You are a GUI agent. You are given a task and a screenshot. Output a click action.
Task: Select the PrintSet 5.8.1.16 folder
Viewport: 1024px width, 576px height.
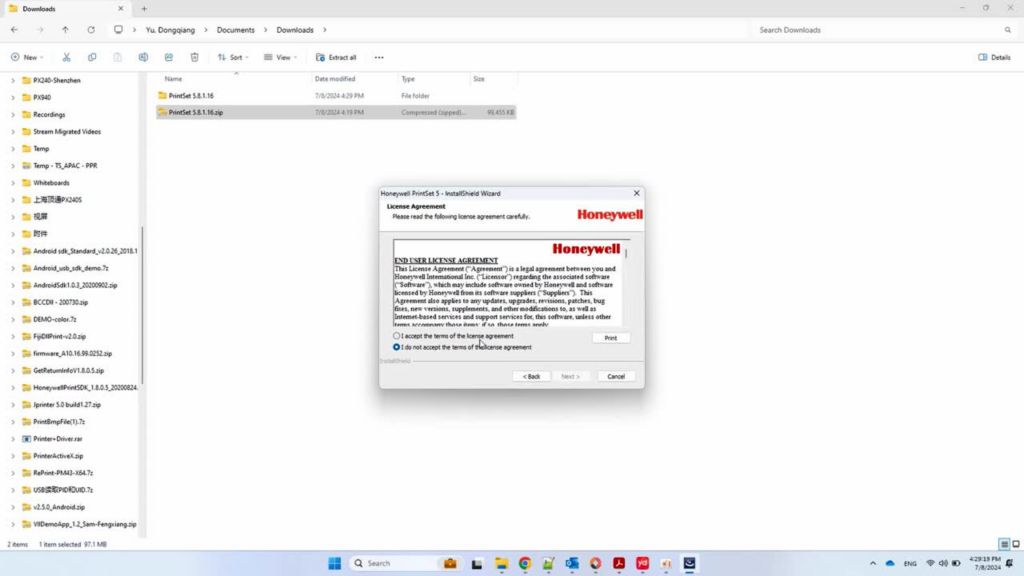tap(191, 95)
